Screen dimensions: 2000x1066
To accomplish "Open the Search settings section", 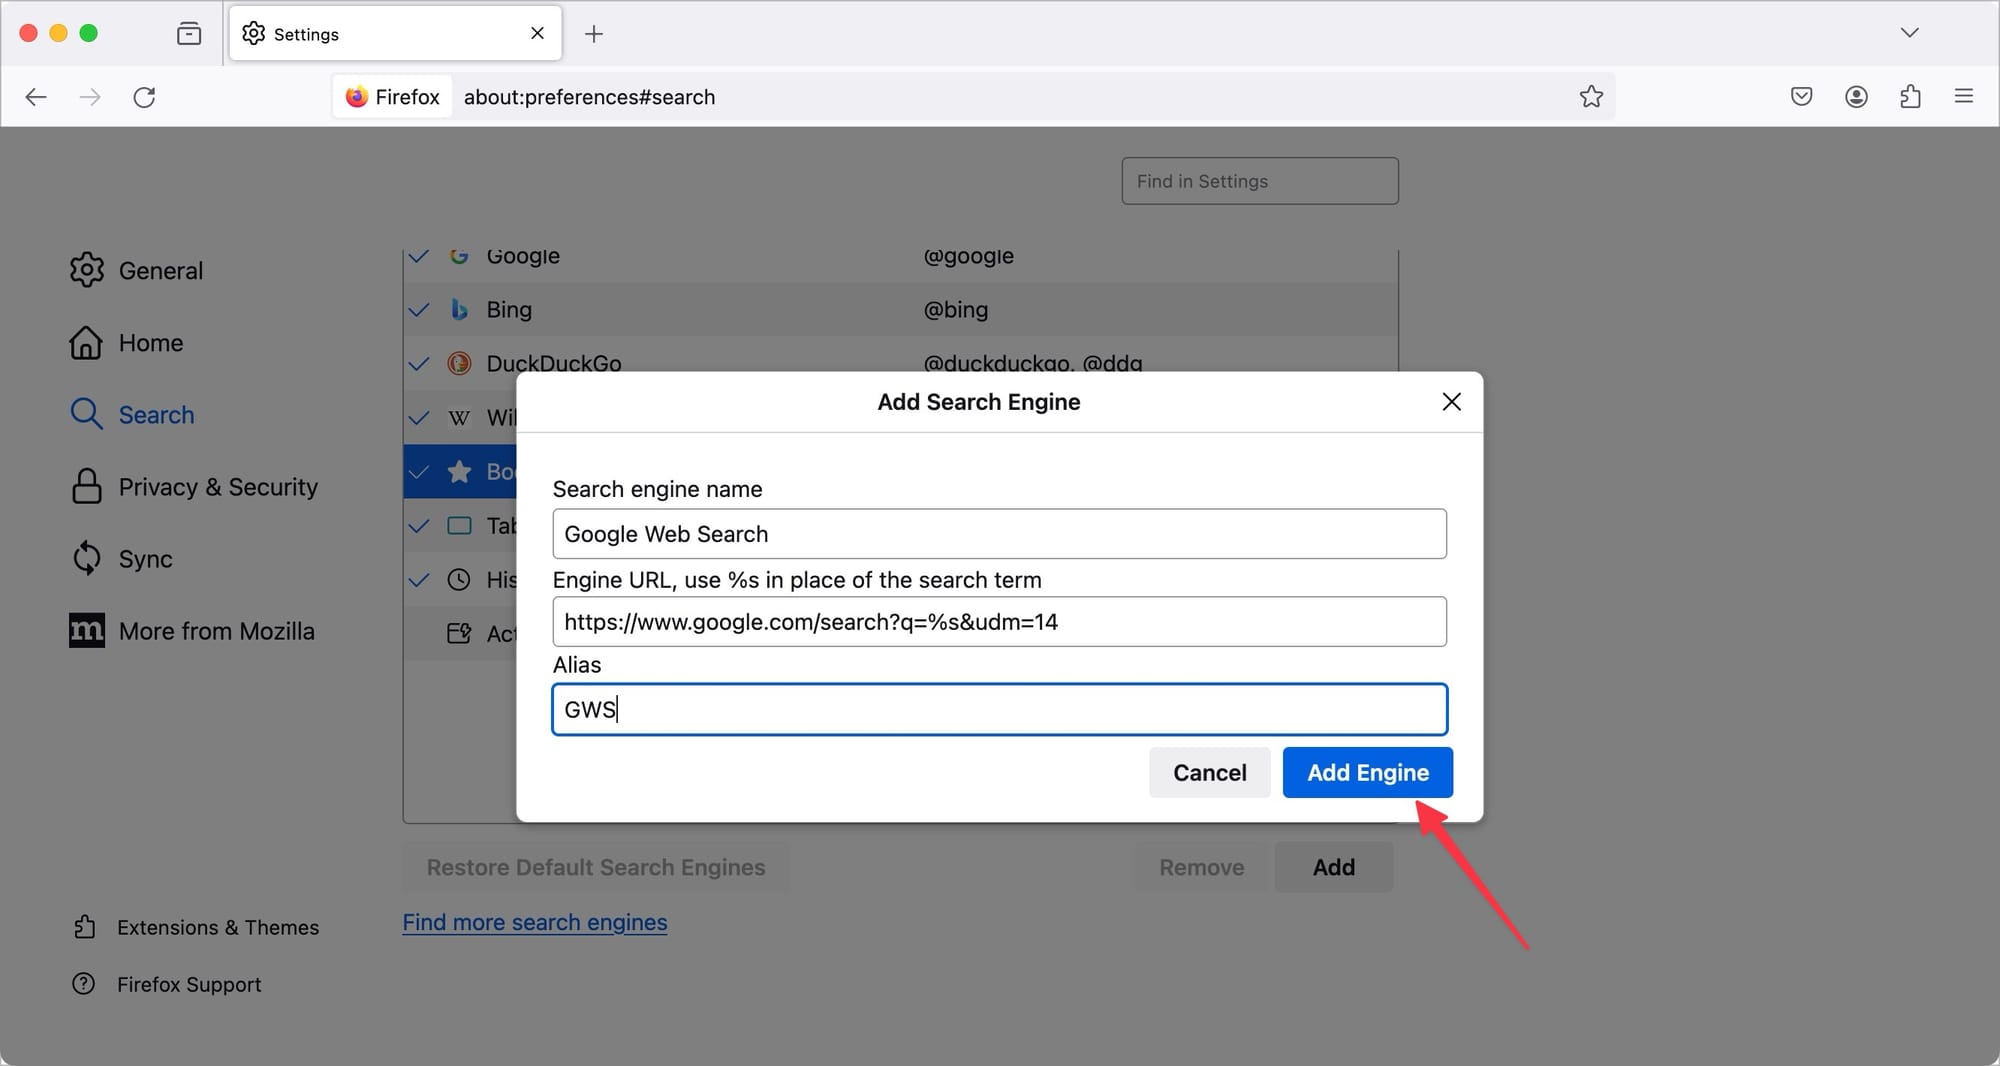I will tap(132, 415).
